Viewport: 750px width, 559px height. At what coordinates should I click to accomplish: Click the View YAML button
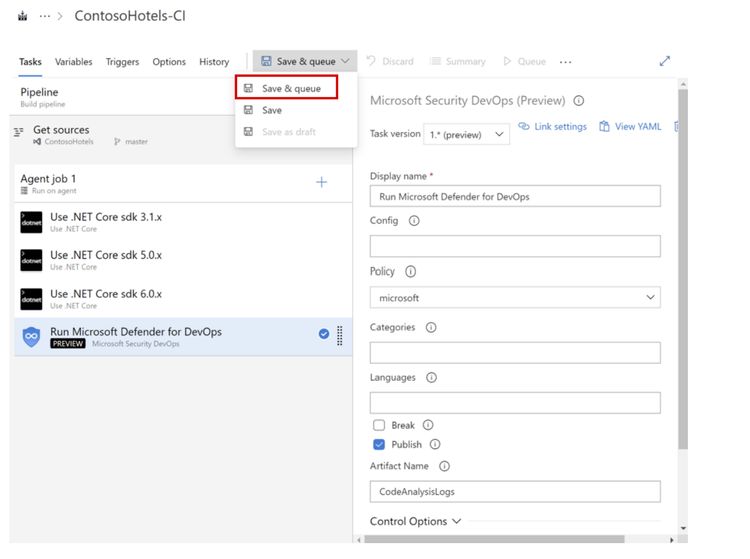coord(630,127)
